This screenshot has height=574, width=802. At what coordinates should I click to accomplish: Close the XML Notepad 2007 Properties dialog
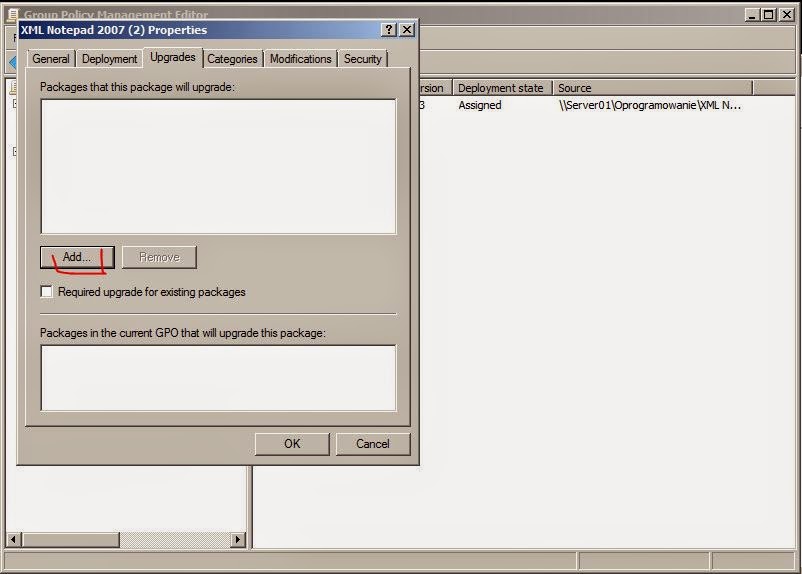point(407,30)
